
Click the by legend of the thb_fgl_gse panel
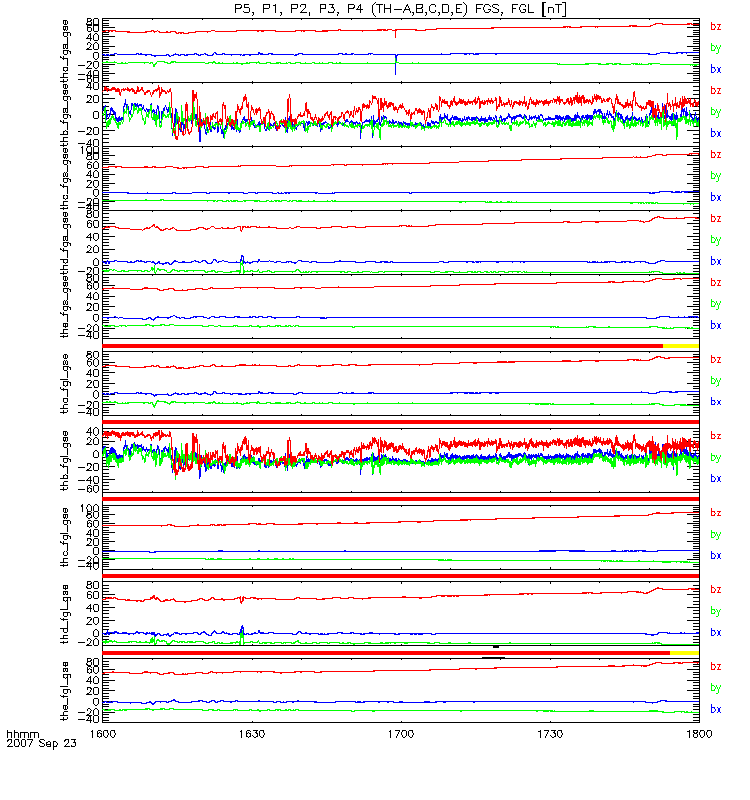716,458
